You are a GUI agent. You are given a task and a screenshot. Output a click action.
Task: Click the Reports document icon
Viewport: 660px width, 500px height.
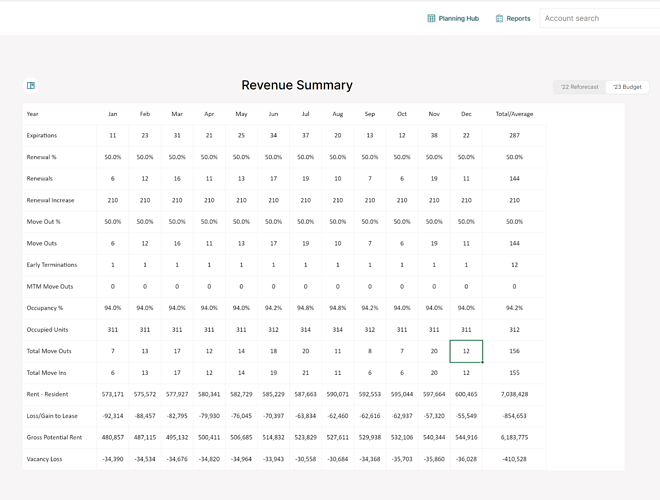point(500,18)
